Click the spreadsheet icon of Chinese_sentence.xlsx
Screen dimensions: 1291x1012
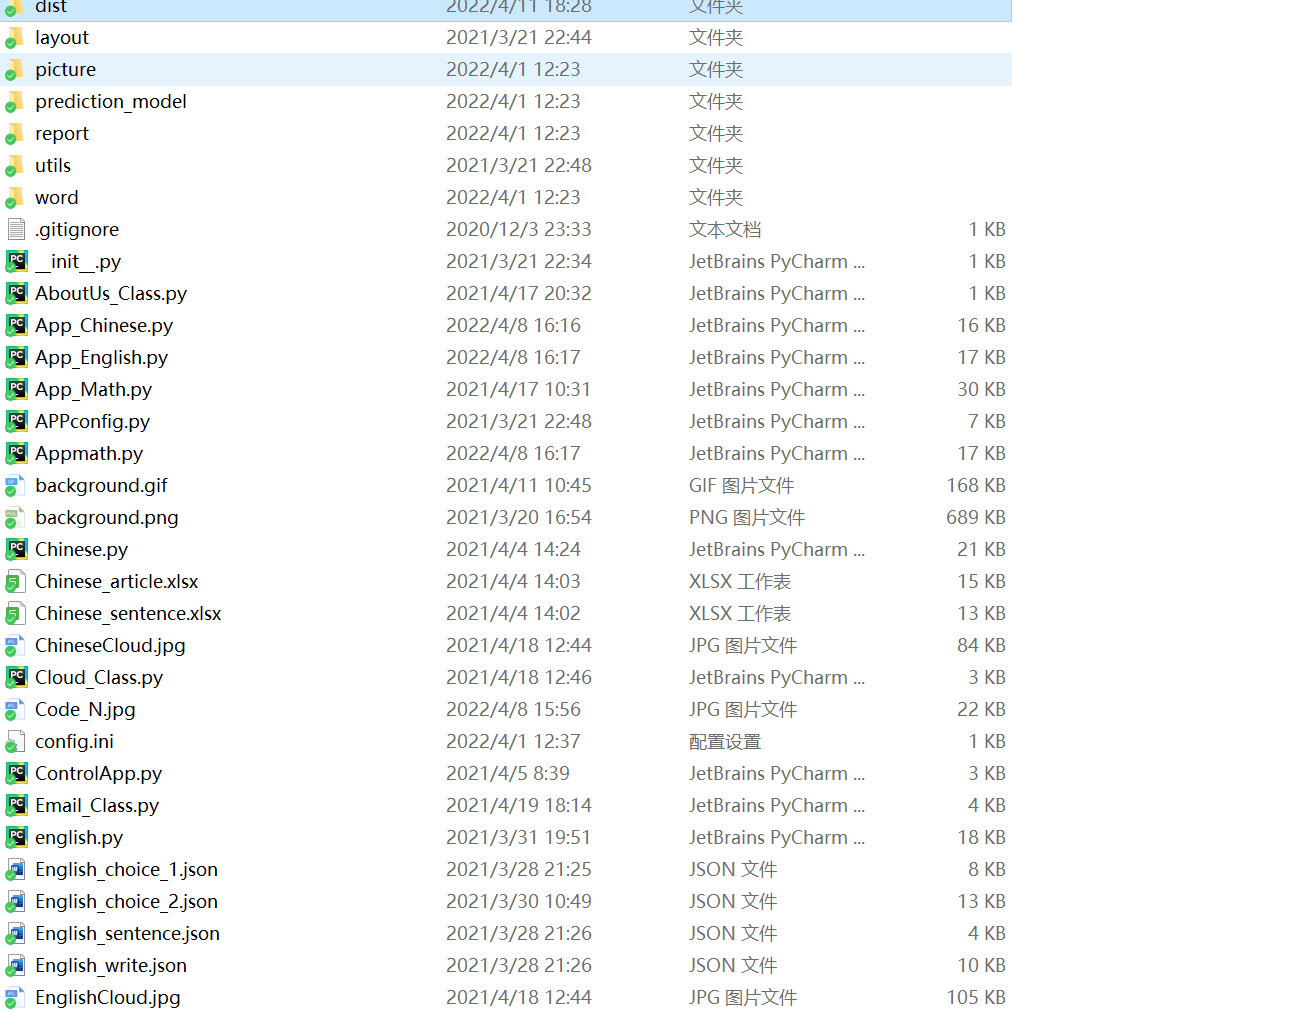click(15, 614)
